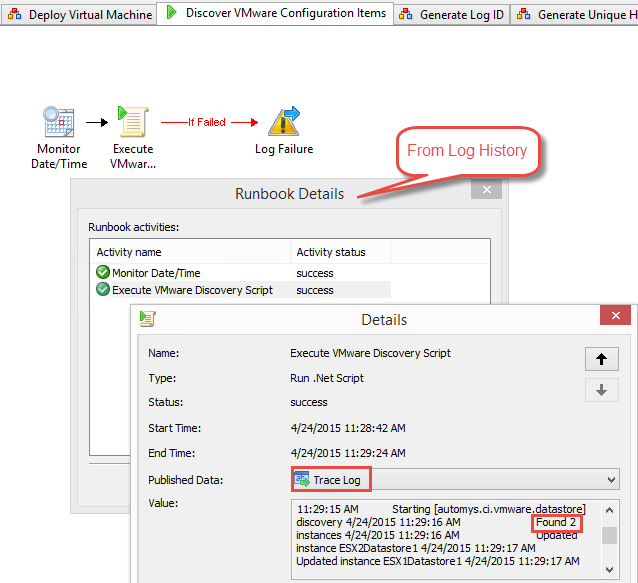The image size is (638, 583).
Task: Click the runbook icon on Generate Unique tab
Action: (x=524, y=15)
